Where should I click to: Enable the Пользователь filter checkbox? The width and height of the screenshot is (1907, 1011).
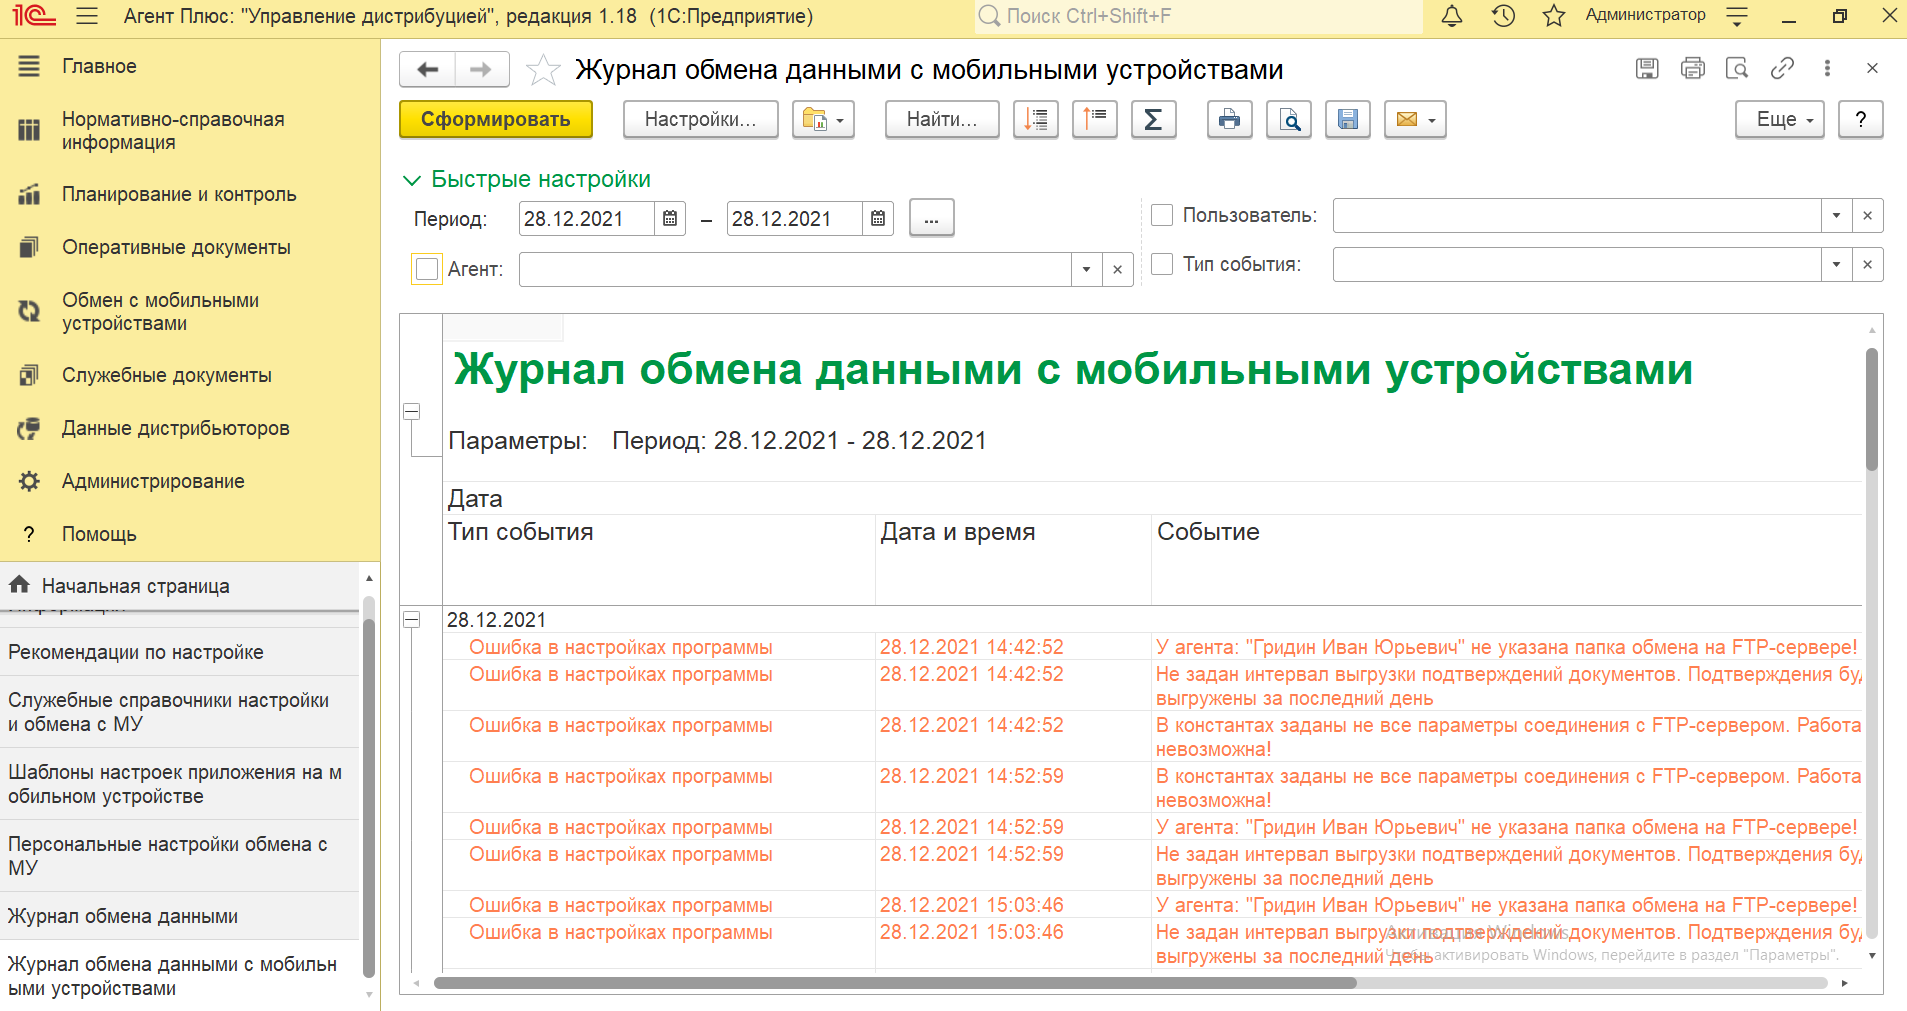tap(1162, 215)
